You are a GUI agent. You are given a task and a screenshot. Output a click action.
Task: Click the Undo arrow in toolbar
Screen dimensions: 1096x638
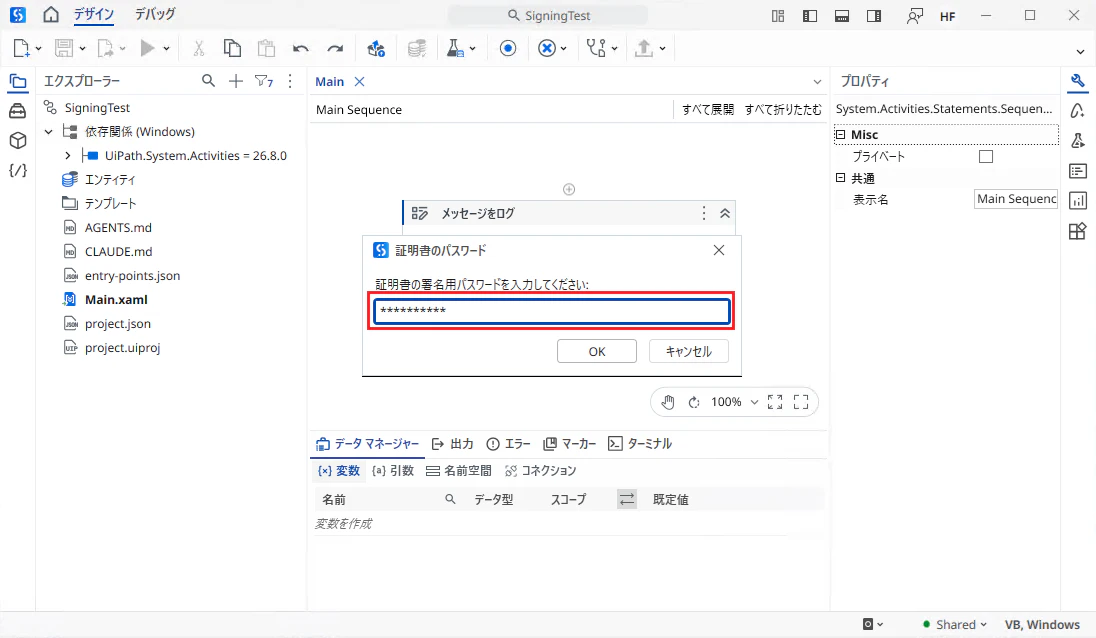[x=301, y=48]
